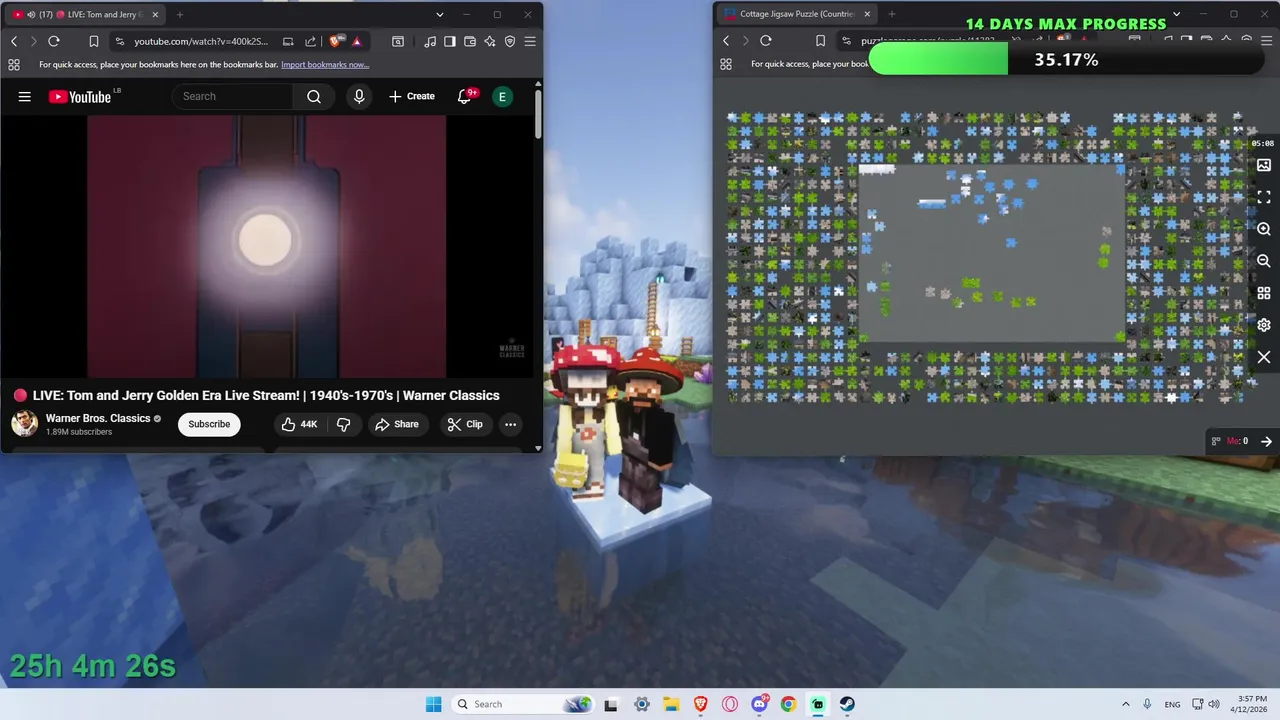Mute the audio-playing YouTube tab
Image resolution: width=1280 pixels, height=720 pixels.
[x=32, y=15]
